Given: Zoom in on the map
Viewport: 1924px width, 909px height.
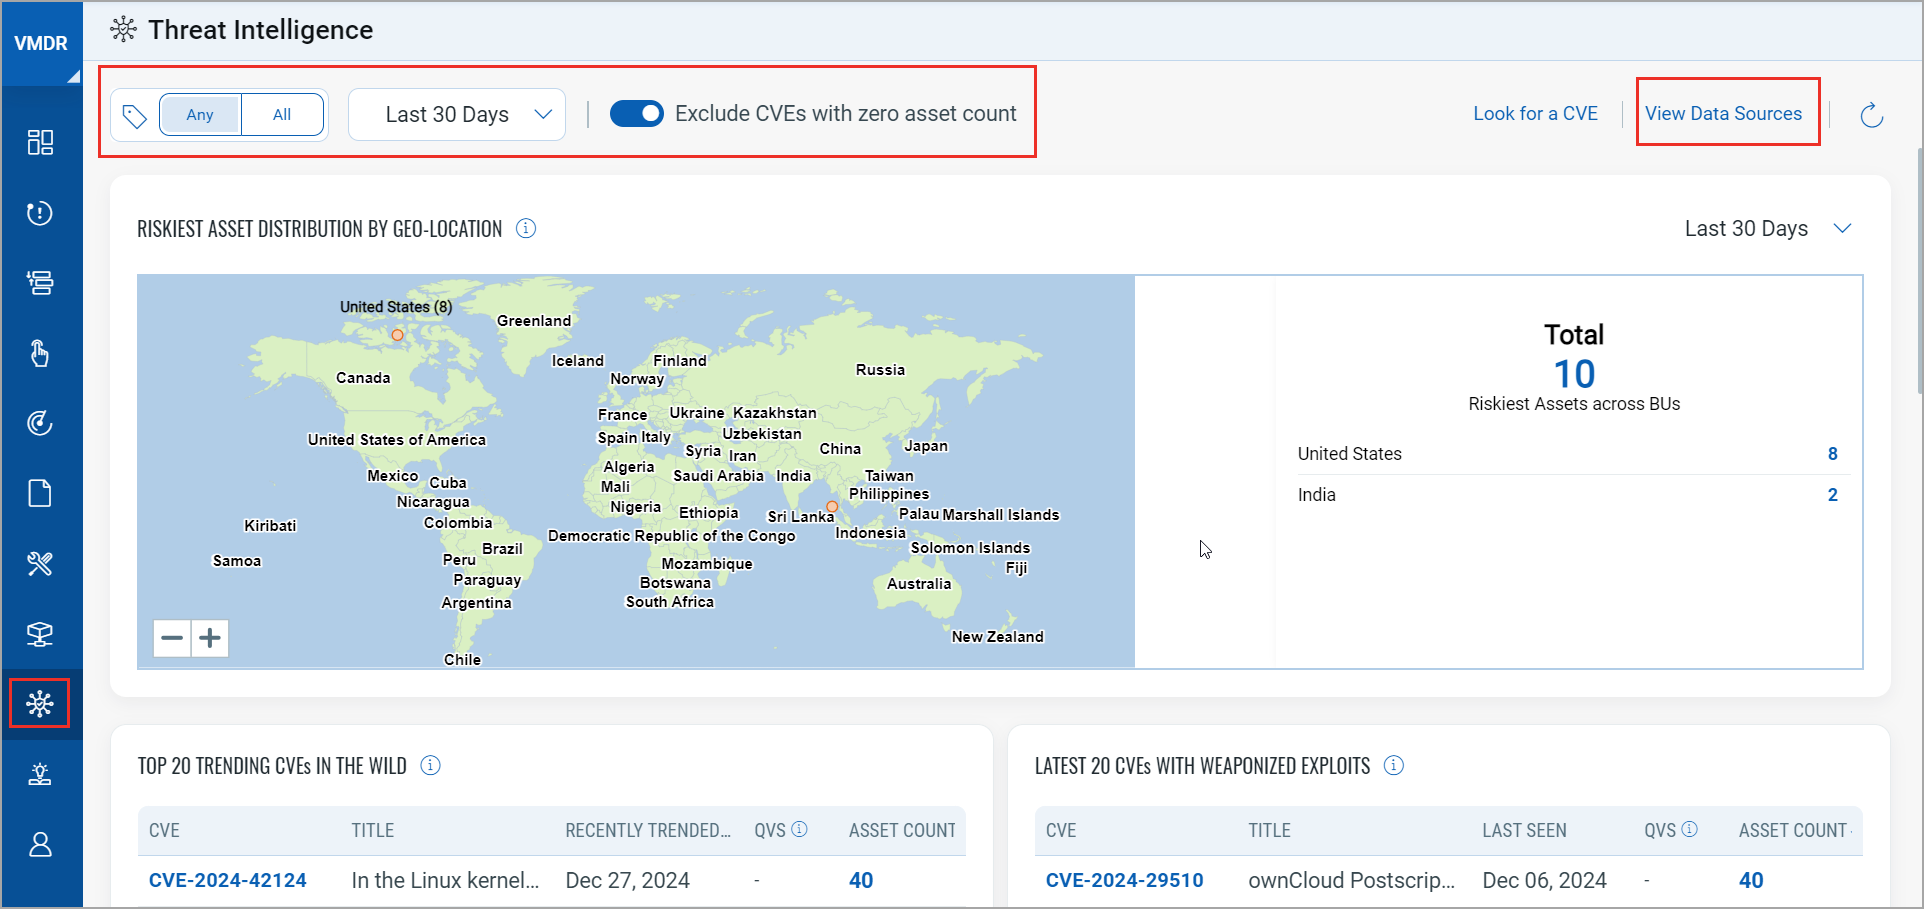Looking at the screenshot, I should pos(210,638).
